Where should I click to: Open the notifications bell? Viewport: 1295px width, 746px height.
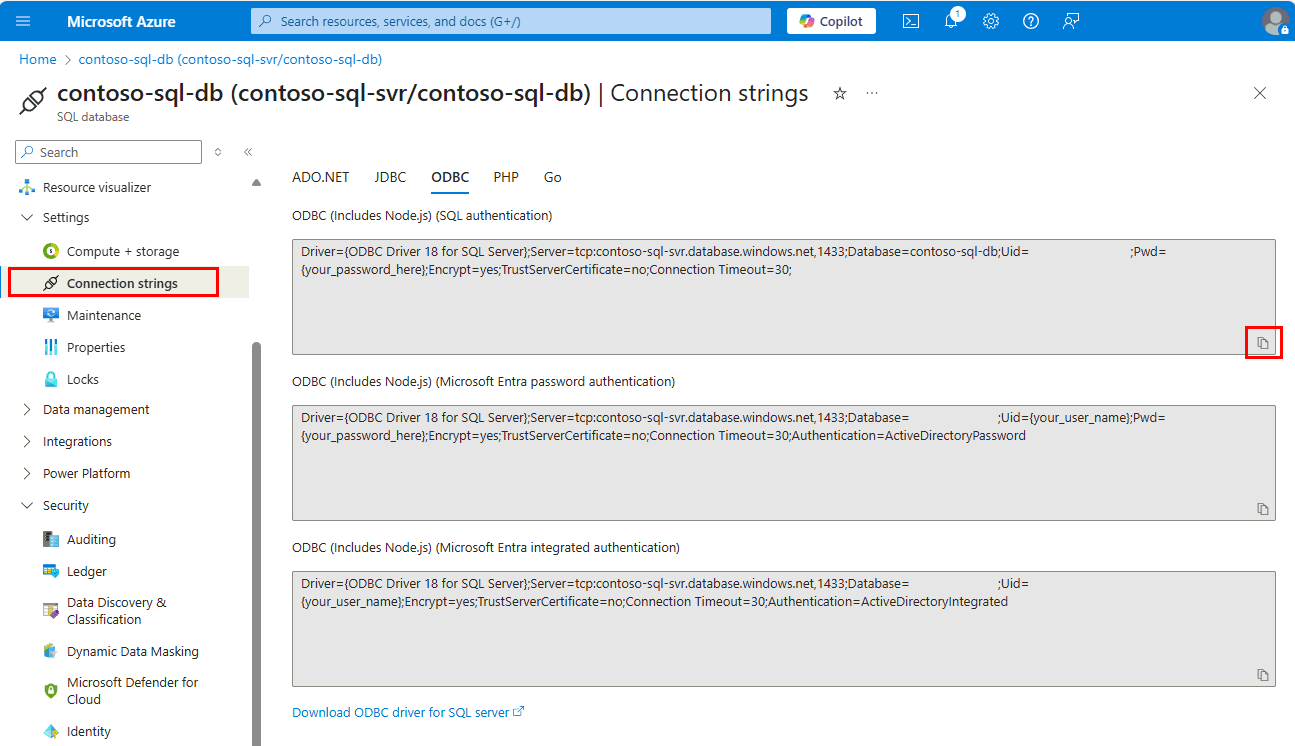pos(951,20)
